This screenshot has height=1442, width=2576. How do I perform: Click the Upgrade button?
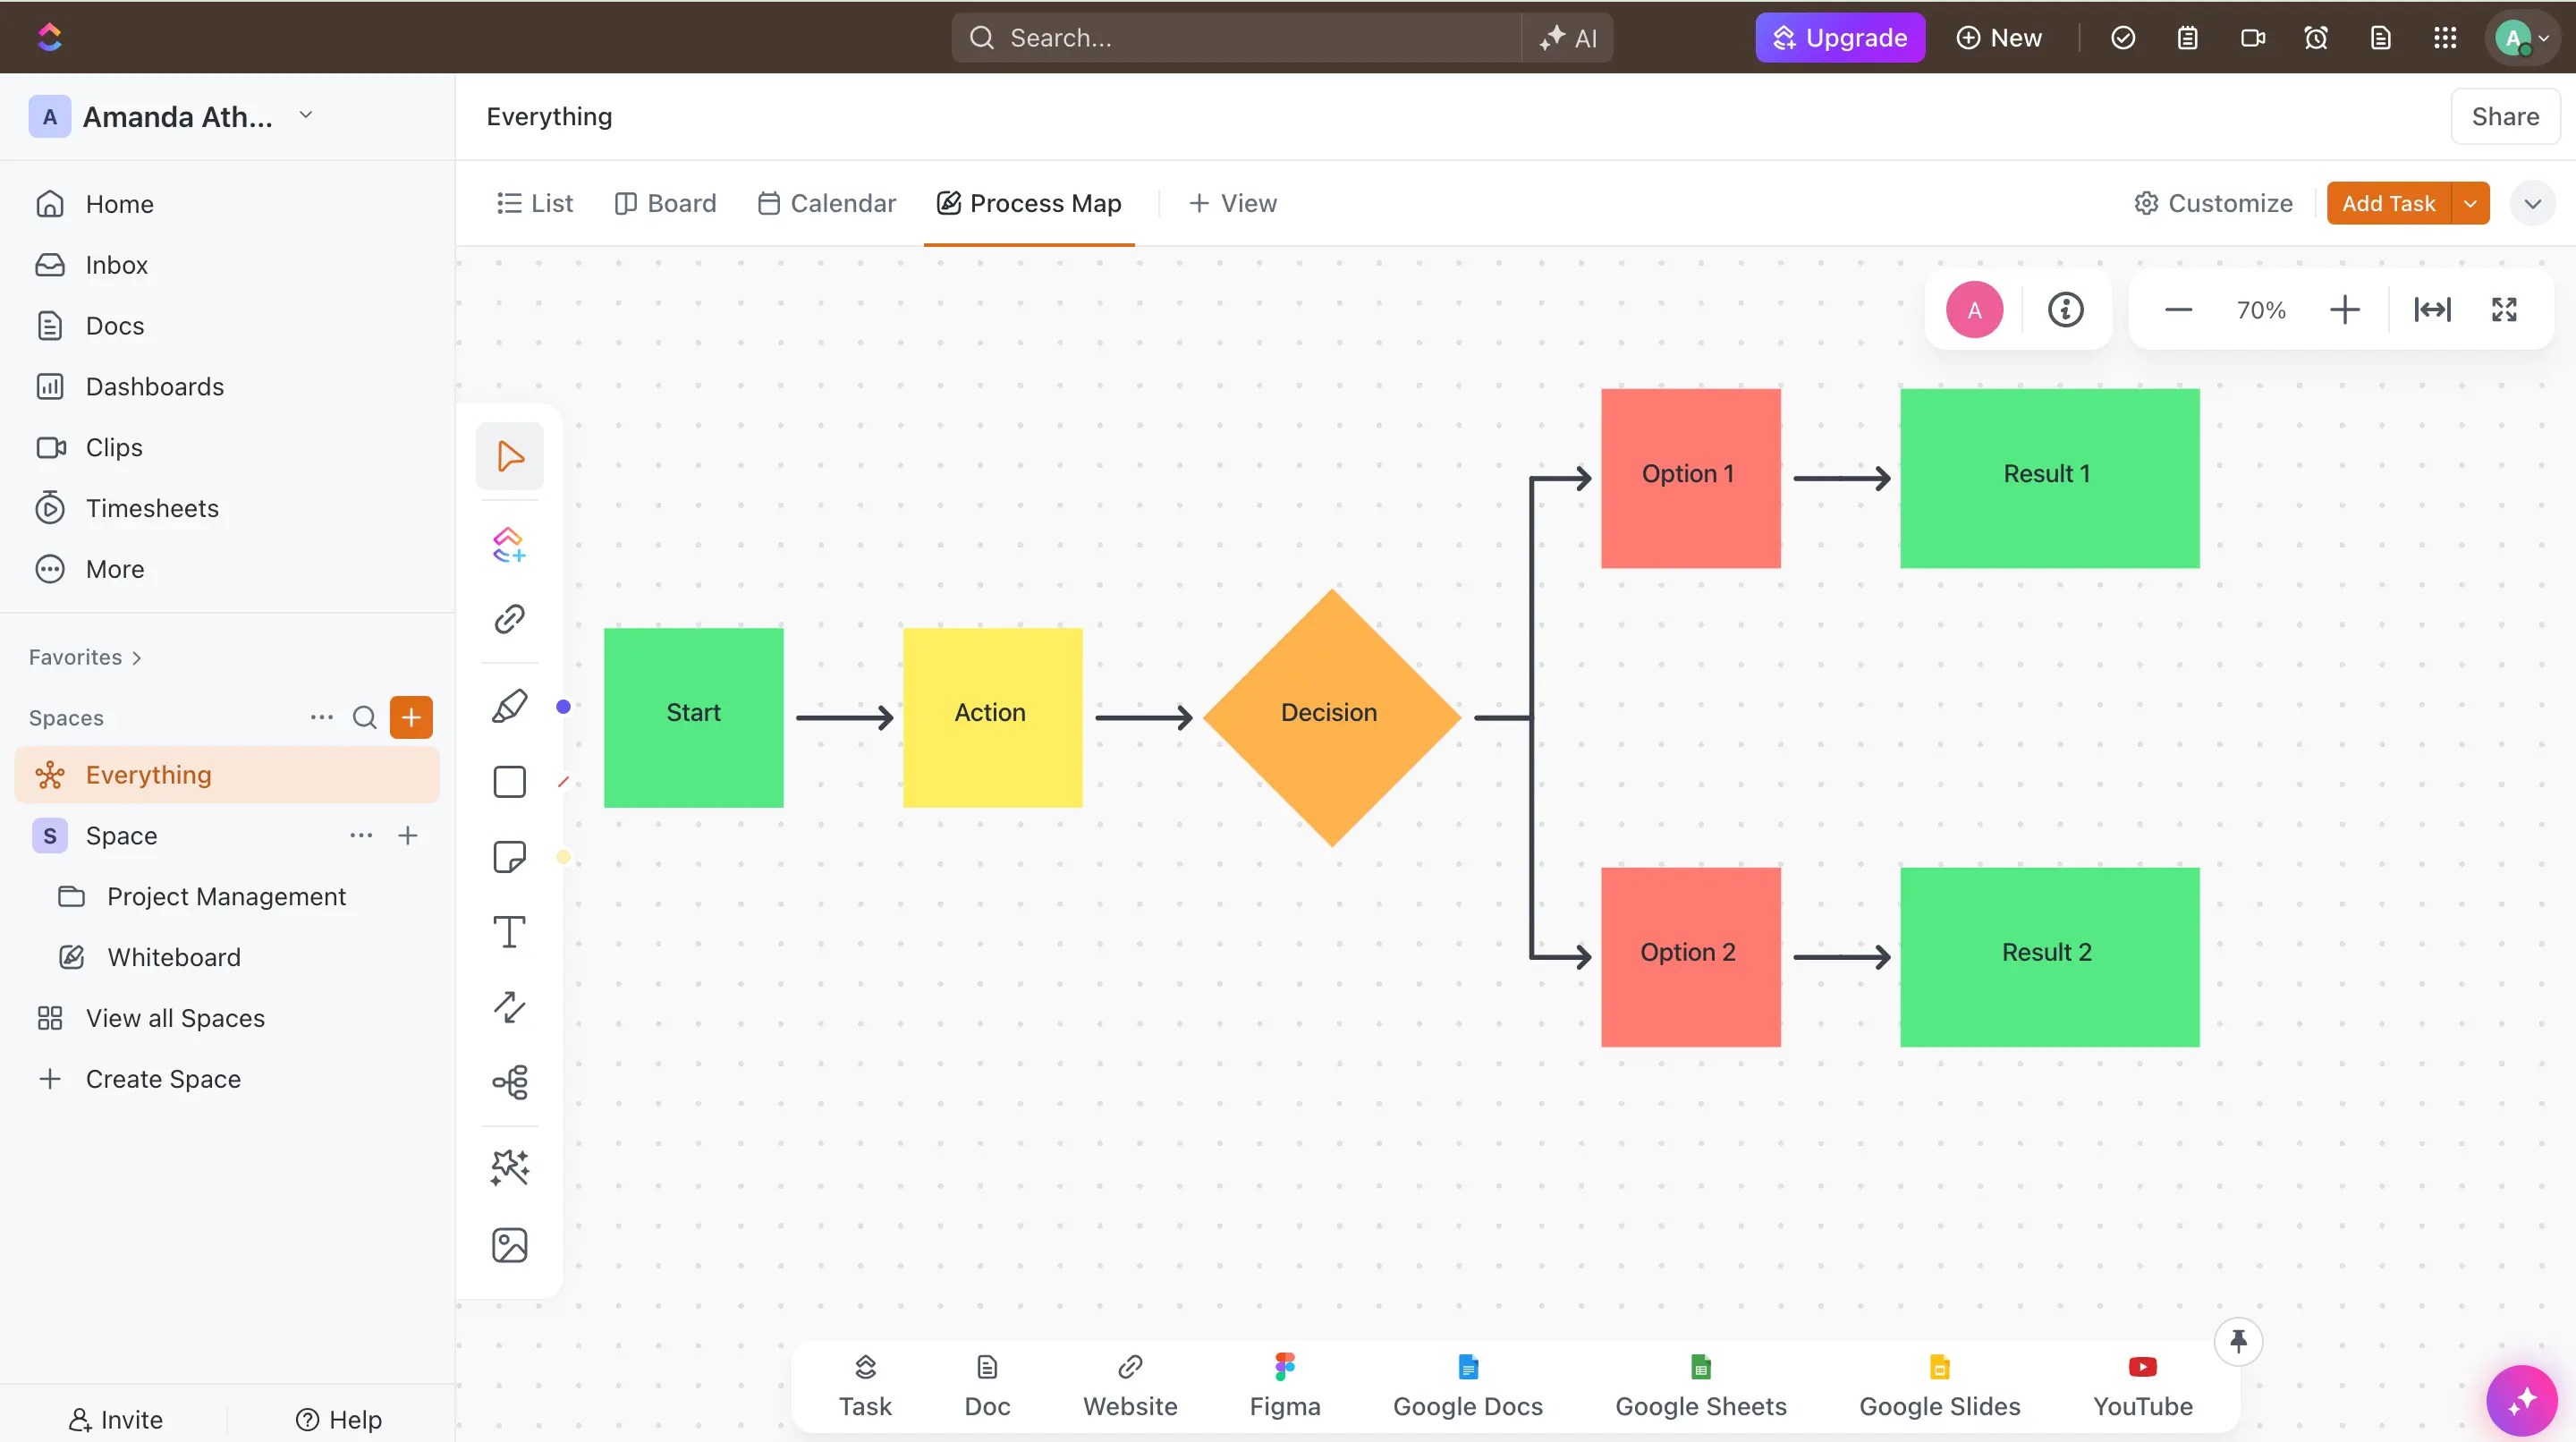[x=1839, y=38]
